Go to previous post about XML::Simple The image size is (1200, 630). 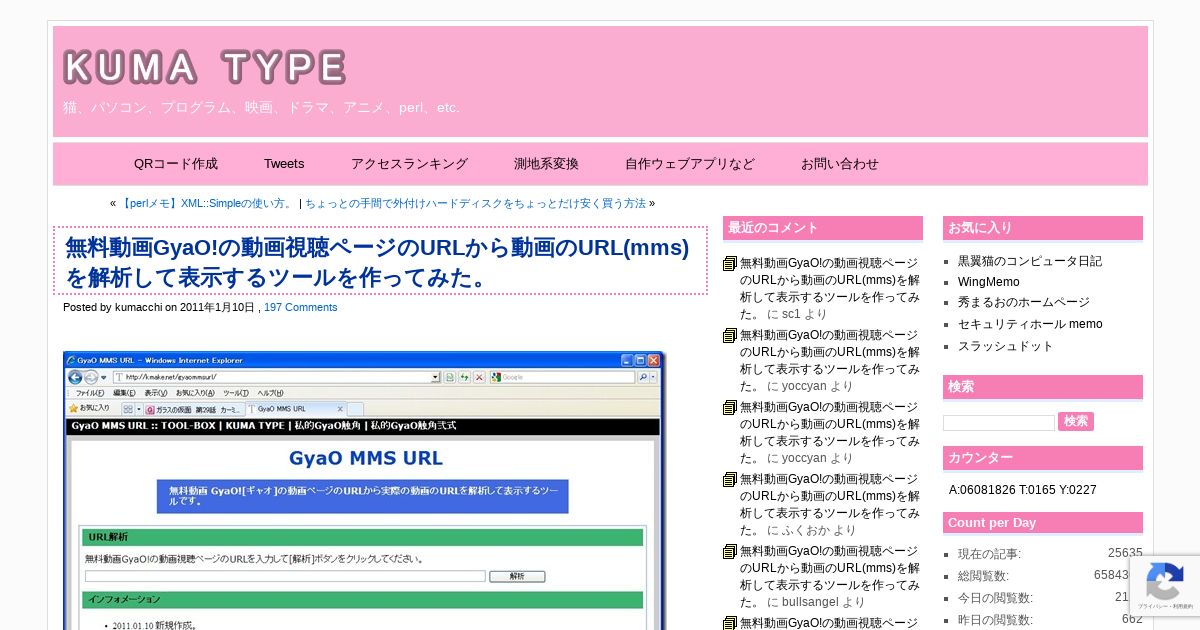[x=207, y=203]
